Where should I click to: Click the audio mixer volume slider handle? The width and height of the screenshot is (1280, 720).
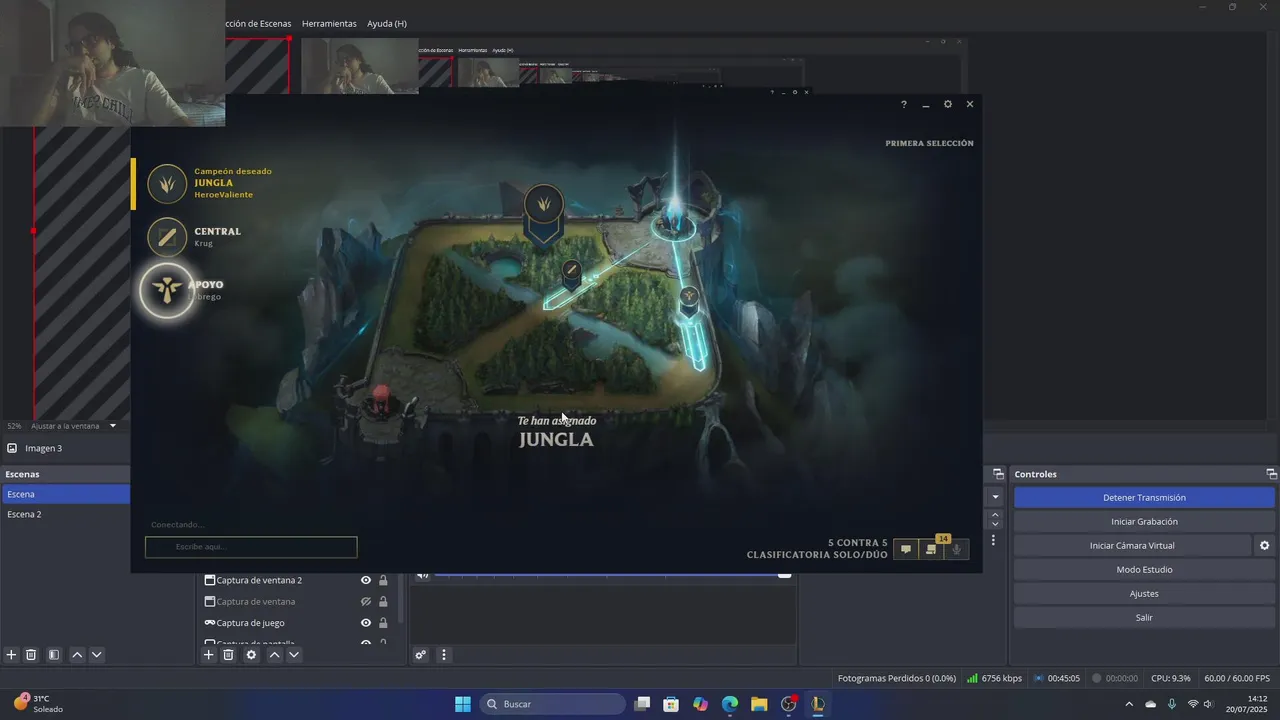(785, 574)
